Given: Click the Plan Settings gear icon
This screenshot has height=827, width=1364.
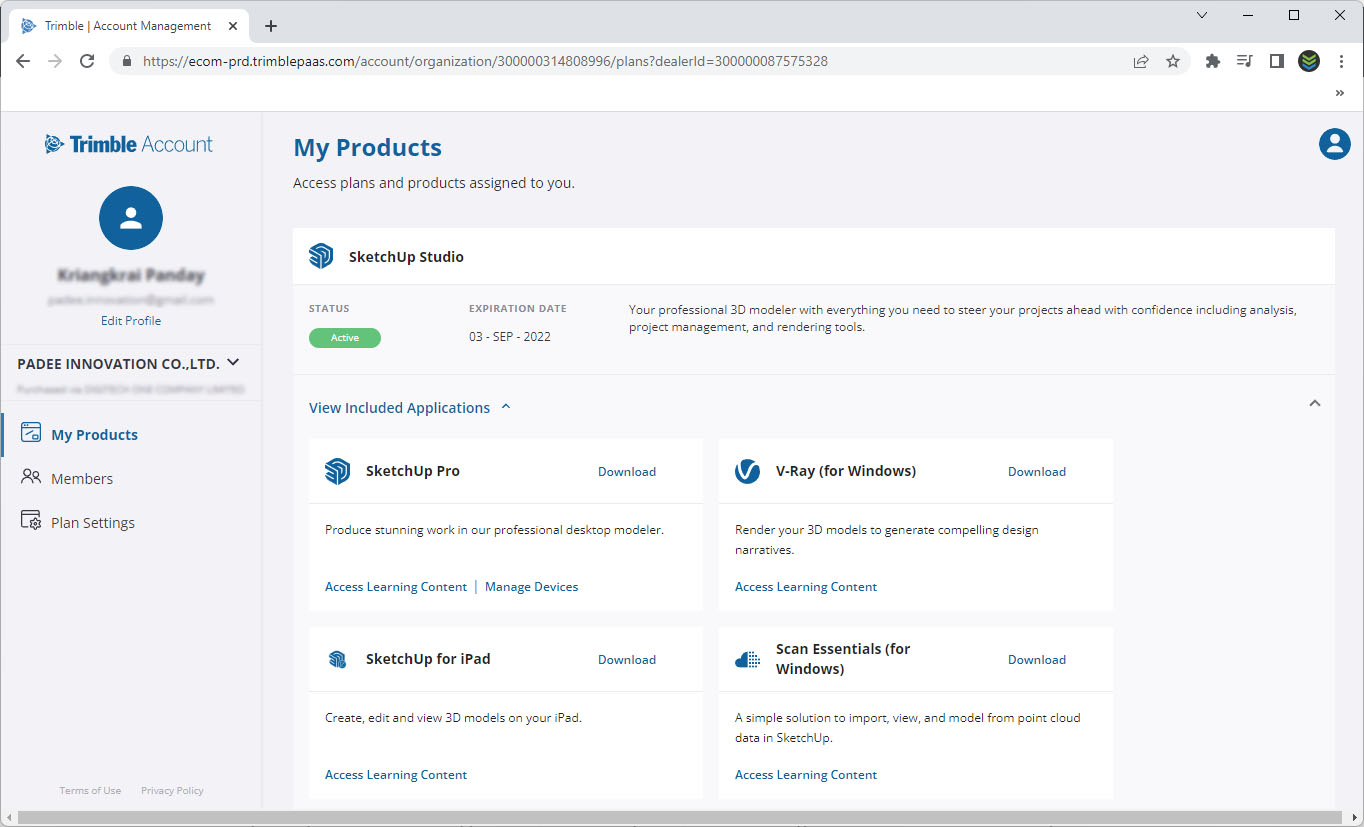Looking at the screenshot, I should [31, 521].
